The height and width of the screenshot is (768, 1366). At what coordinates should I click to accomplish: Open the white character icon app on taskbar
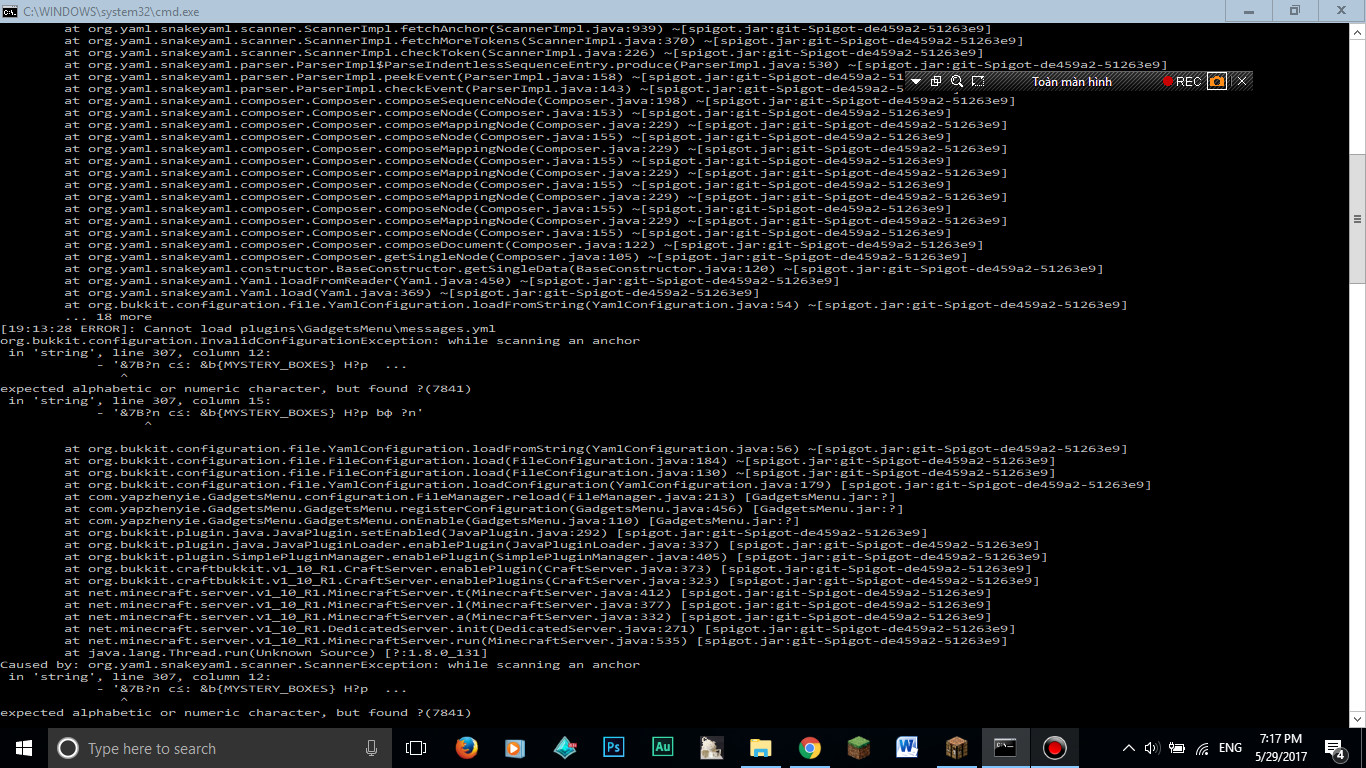711,748
